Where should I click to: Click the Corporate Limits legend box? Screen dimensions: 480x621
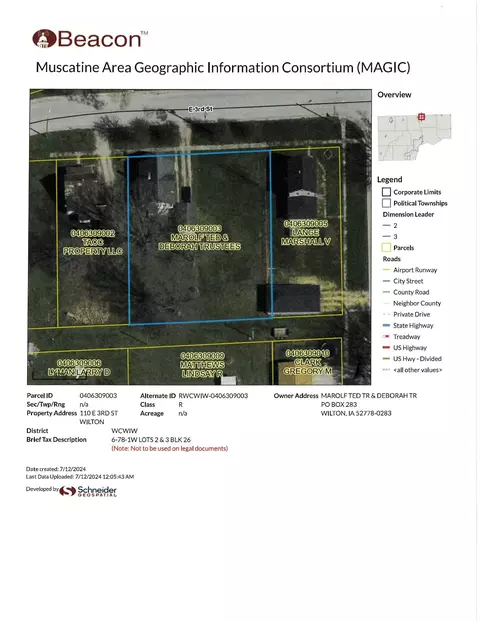point(386,192)
